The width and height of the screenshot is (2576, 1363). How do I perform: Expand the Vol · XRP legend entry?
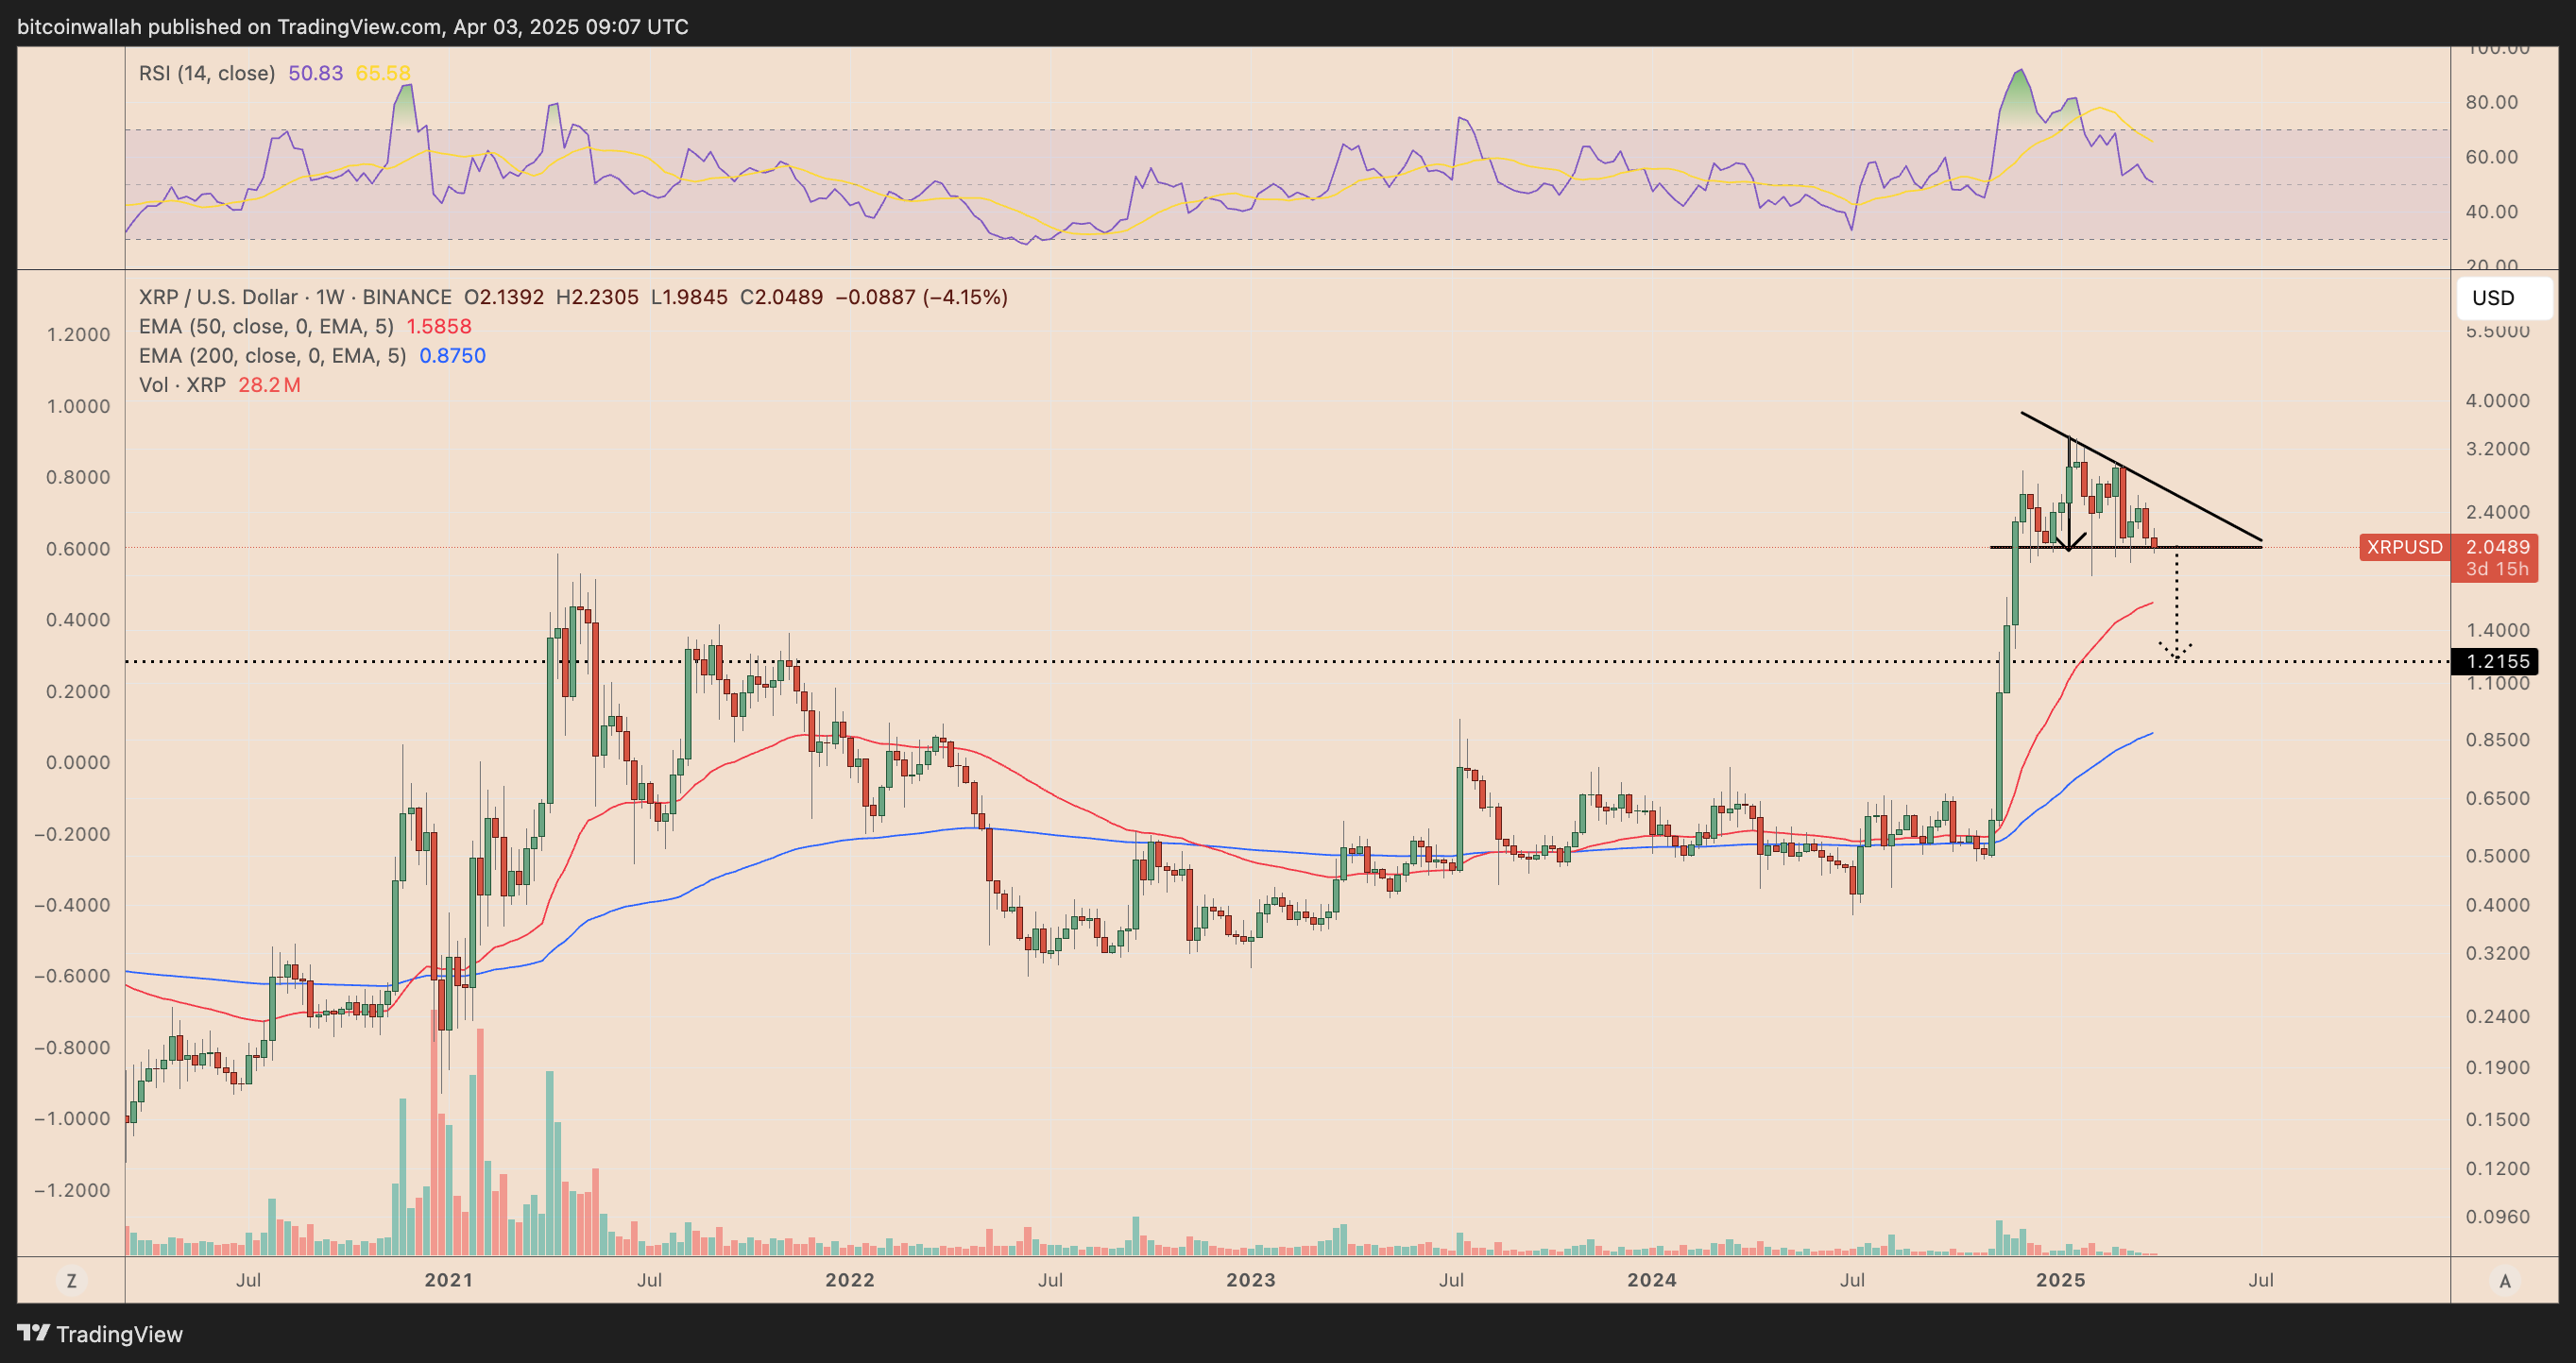click(x=182, y=385)
